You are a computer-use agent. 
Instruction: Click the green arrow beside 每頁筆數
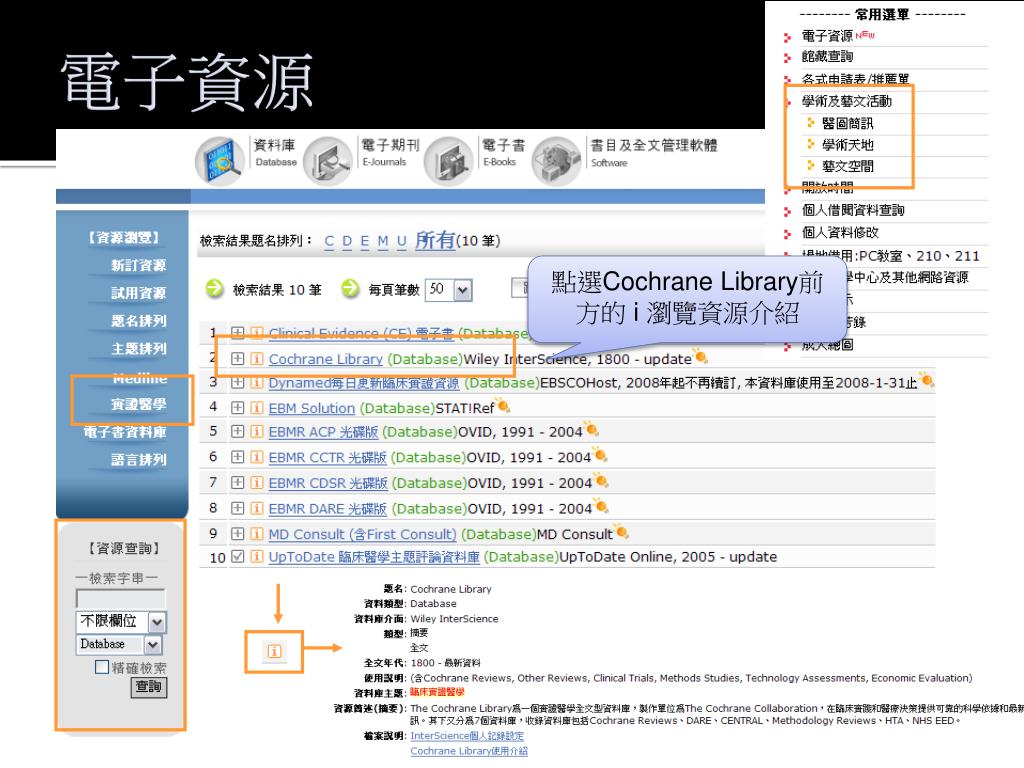351,288
